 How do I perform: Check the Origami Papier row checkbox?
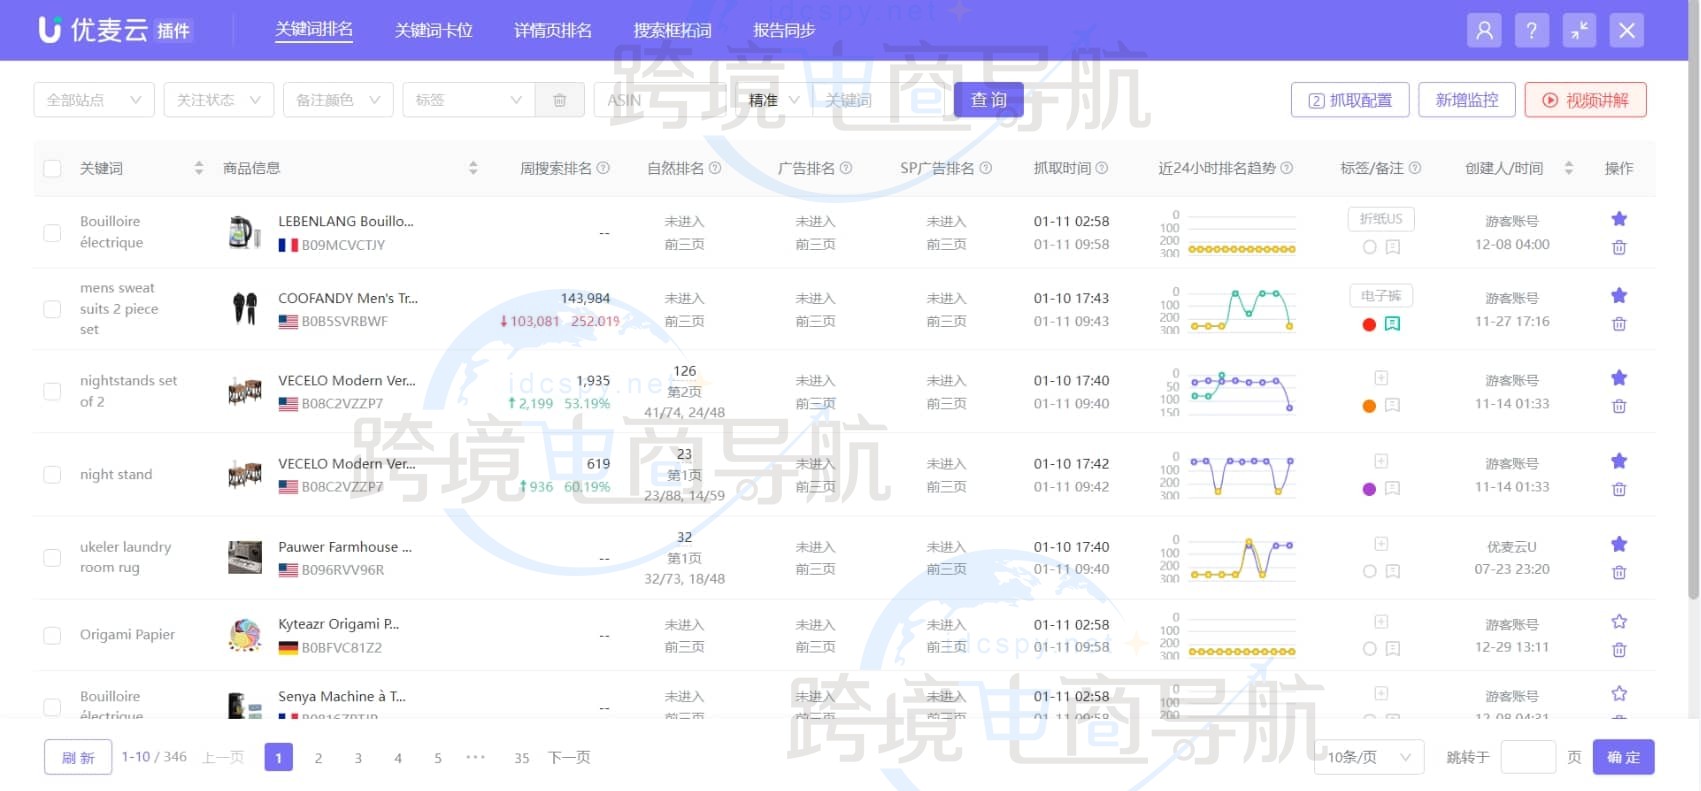52,636
